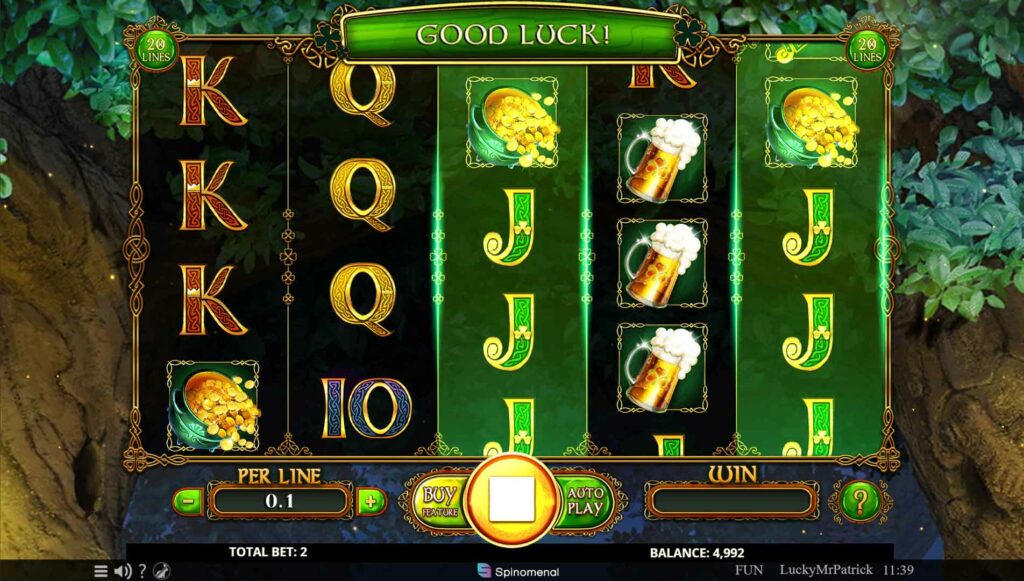The image size is (1024, 581).
Task: Open the hamburger menu in bottom bar
Action: (x=101, y=571)
